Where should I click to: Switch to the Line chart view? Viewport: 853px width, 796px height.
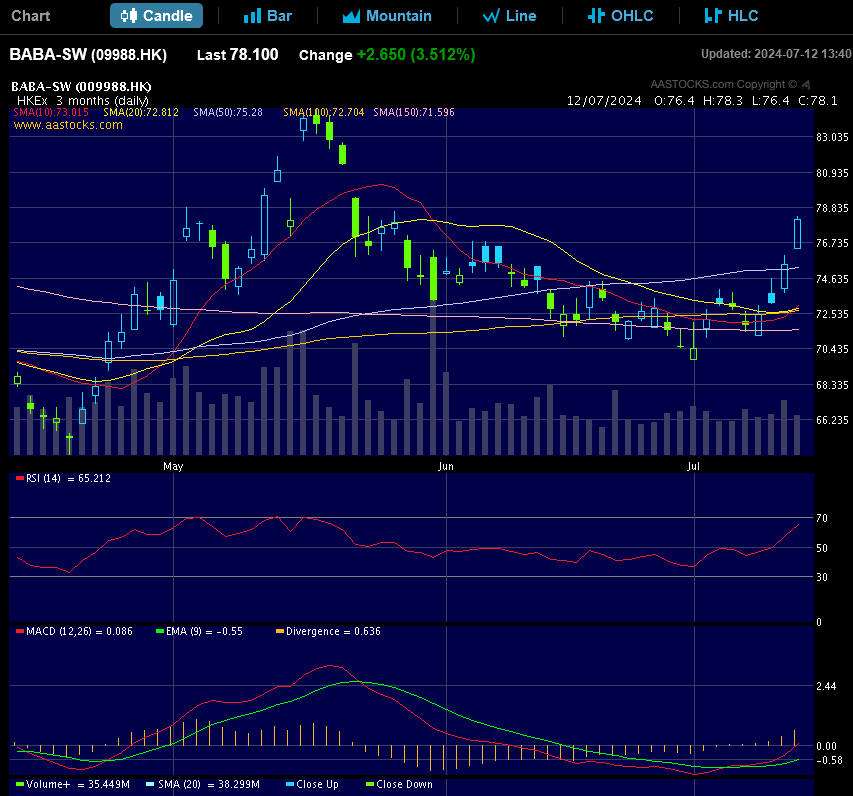point(510,15)
